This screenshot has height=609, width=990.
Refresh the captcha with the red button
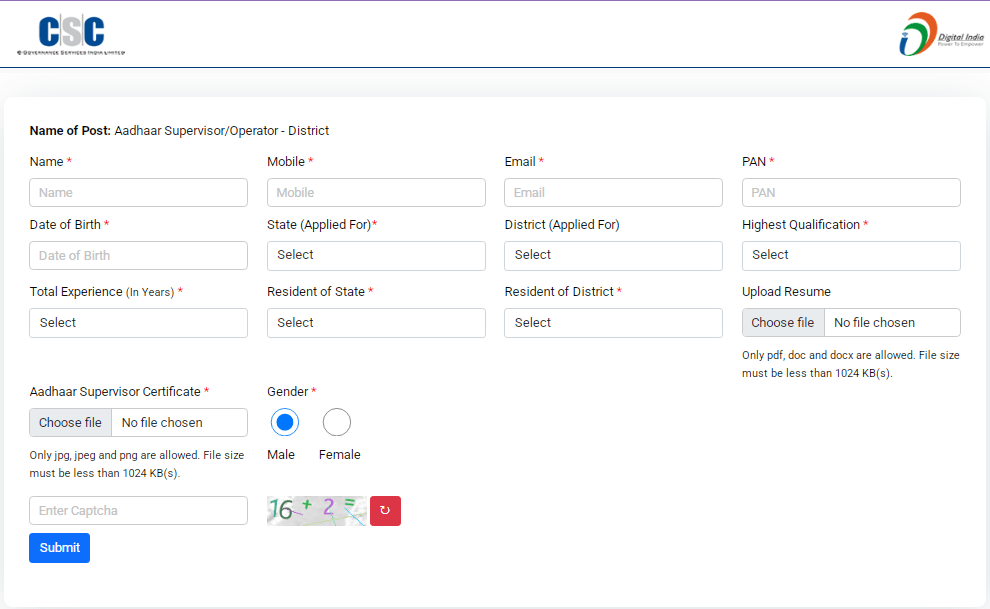coord(385,511)
